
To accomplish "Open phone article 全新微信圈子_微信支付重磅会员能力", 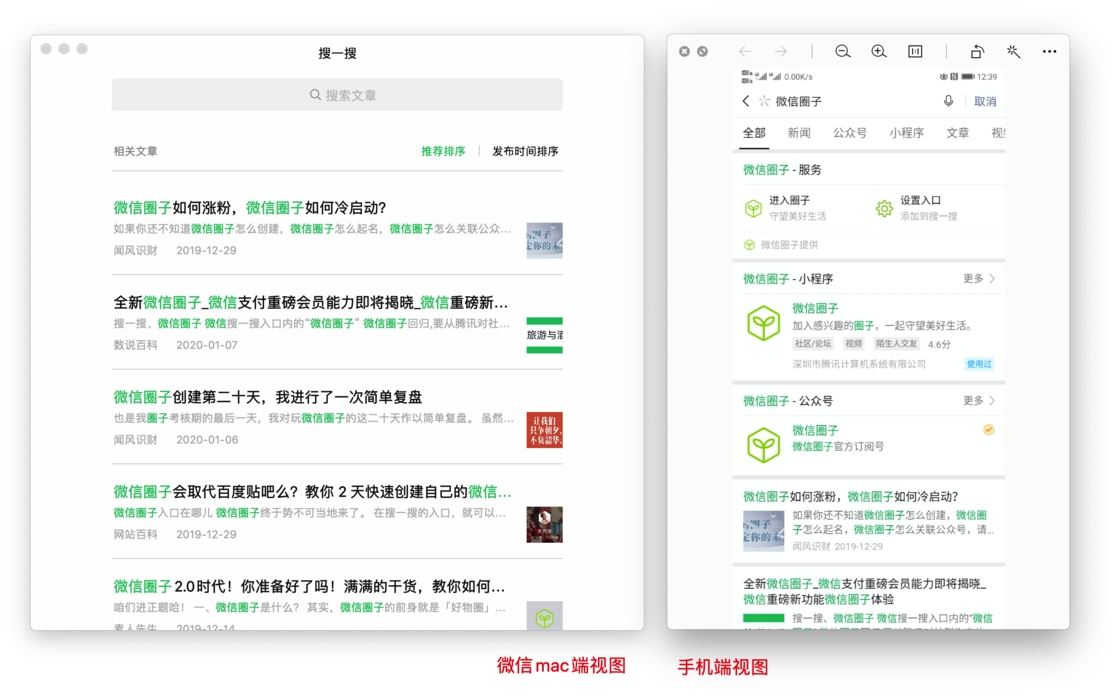I will (x=864, y=592).
